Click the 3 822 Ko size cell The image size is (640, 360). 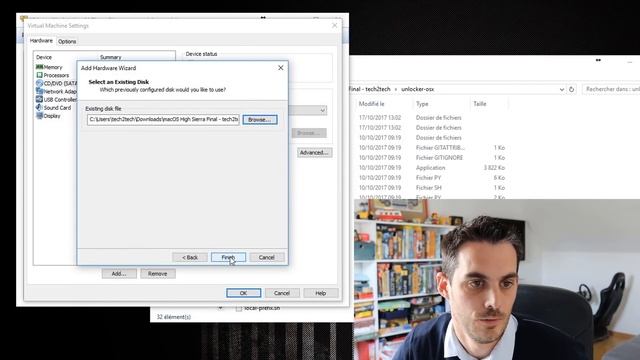click(494, 168)
